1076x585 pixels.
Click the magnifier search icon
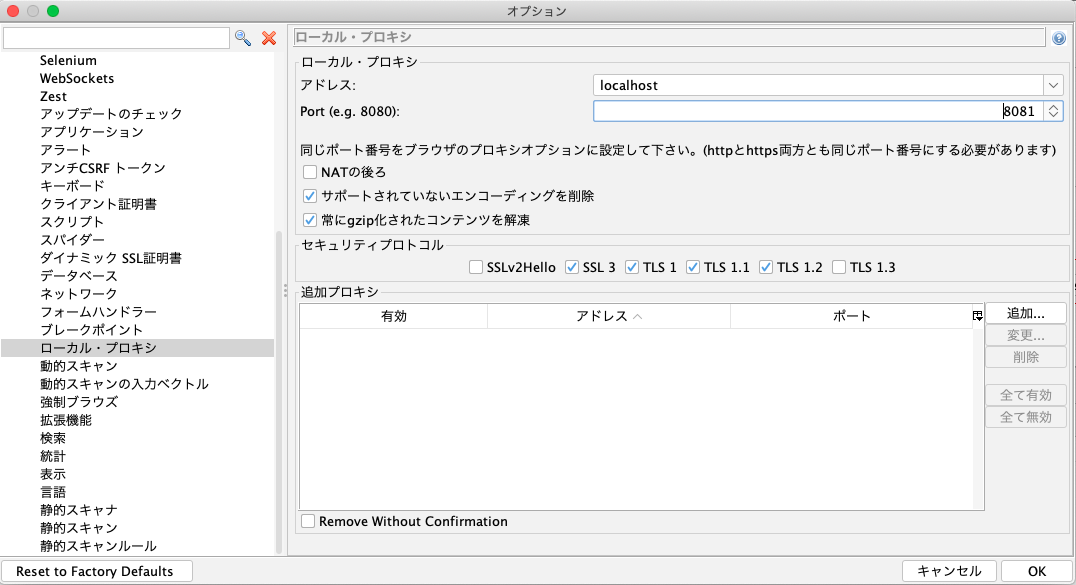click(242, 38)
